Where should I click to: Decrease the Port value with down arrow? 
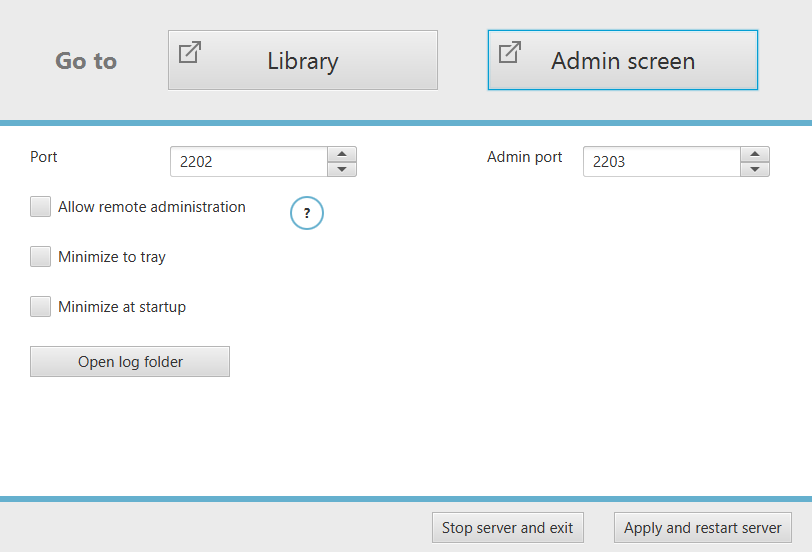click(342, 169)
